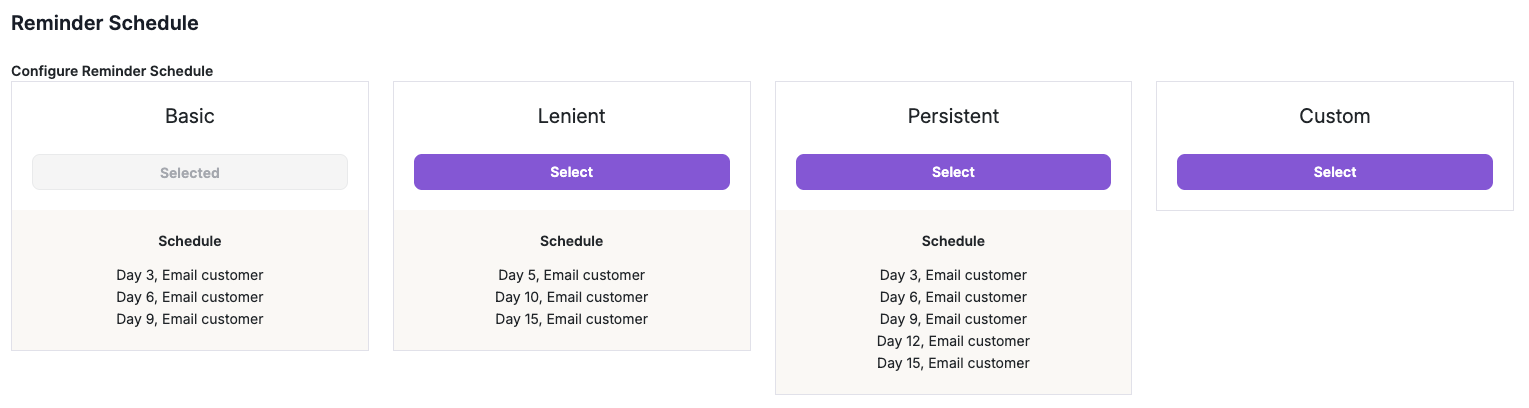Click the Configure Reminder Schedule label
The width and height of the screenshot is (1529, 408).
pyautogui.click(x=112, y=71)
